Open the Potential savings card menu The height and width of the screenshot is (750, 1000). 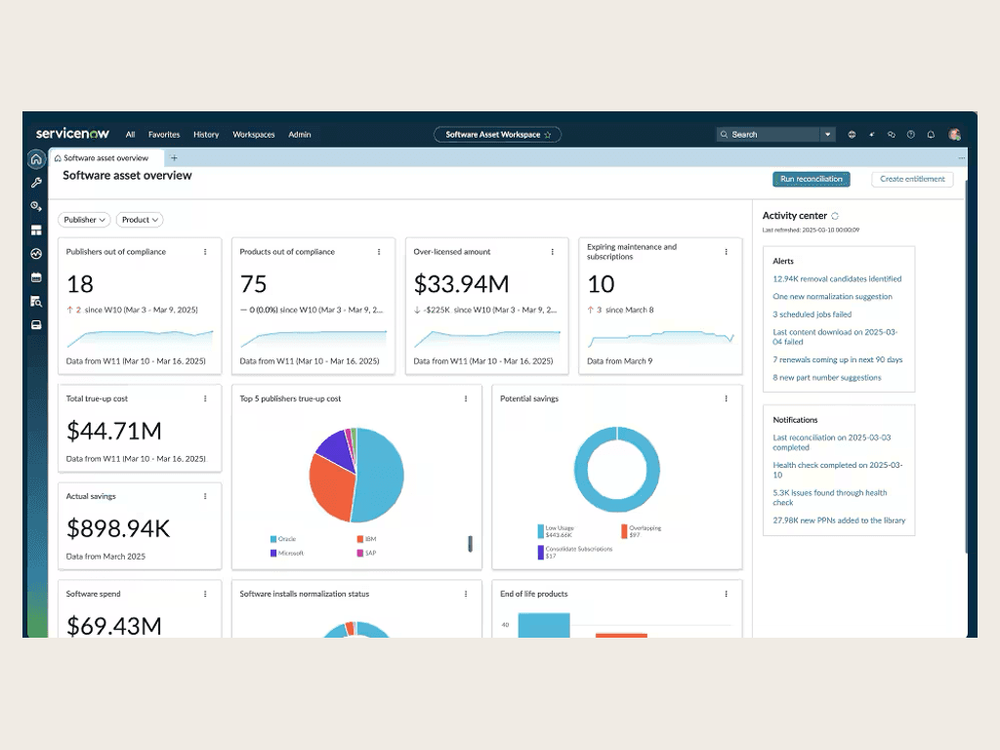click(x=726, y=397)
